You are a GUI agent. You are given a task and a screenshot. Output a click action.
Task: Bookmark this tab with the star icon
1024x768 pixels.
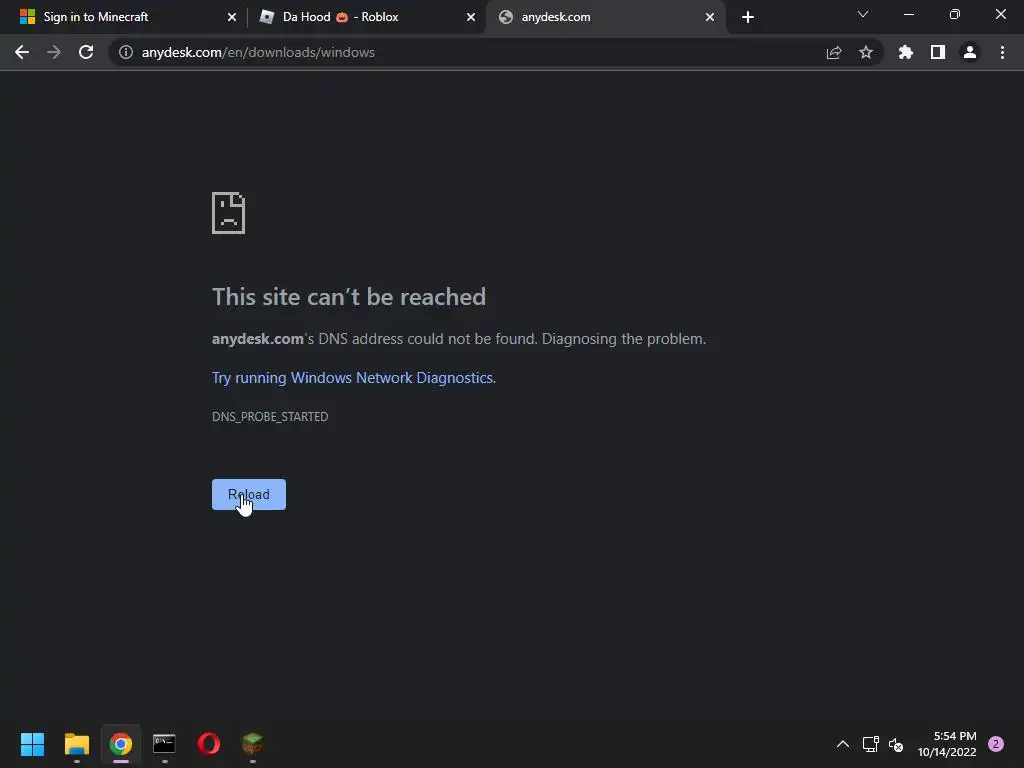pos(866,52)
